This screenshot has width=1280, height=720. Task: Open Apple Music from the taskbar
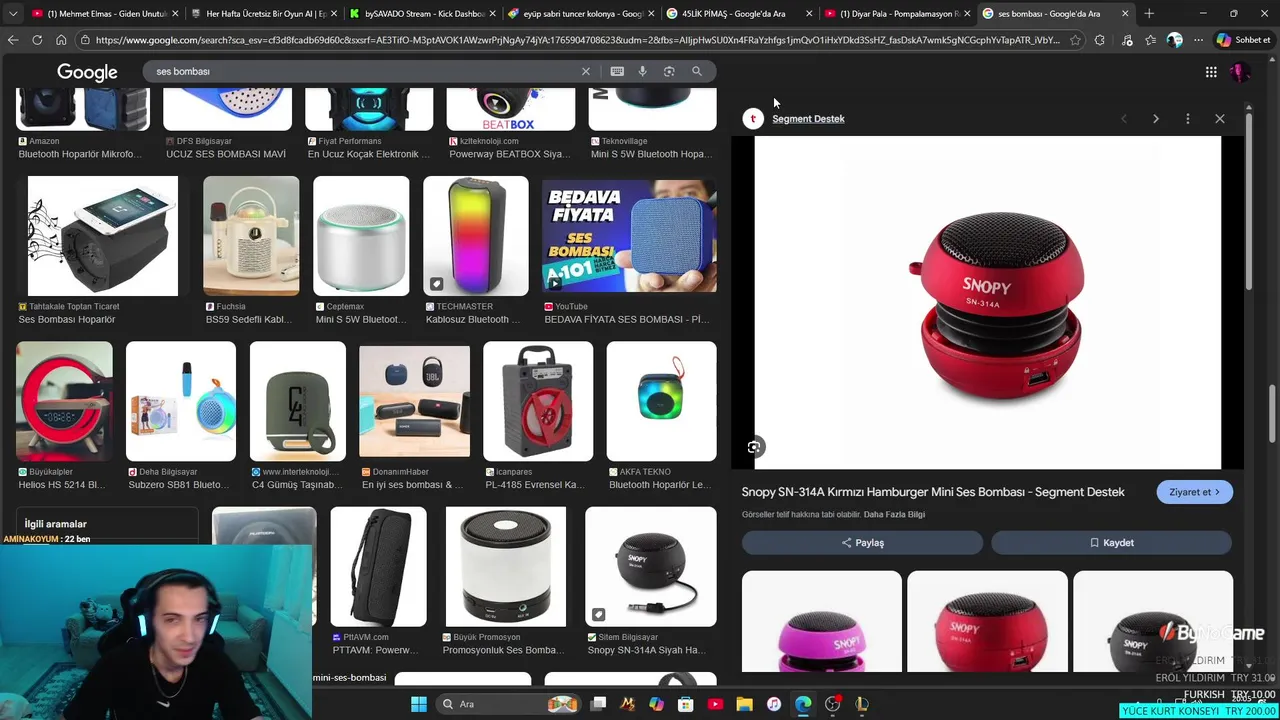[x=774, y=704]
